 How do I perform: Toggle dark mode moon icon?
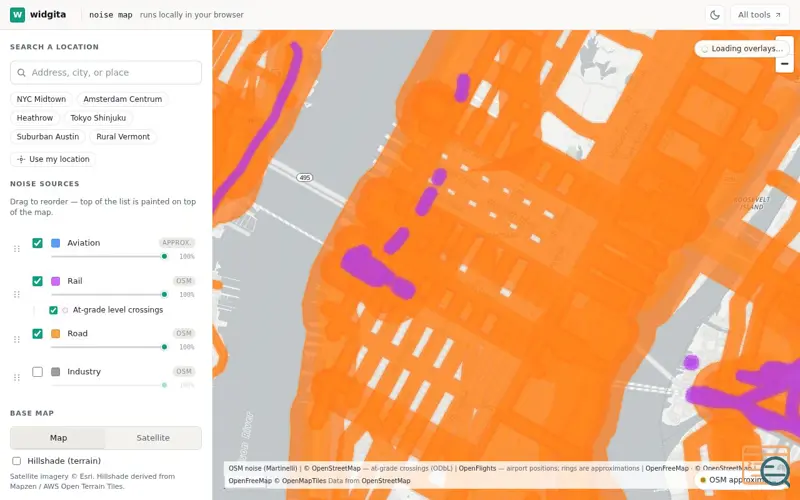(x=715, y=15)
